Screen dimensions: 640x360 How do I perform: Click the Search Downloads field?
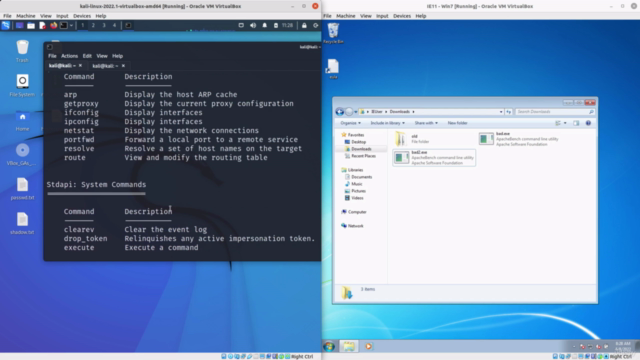[554, 111]
